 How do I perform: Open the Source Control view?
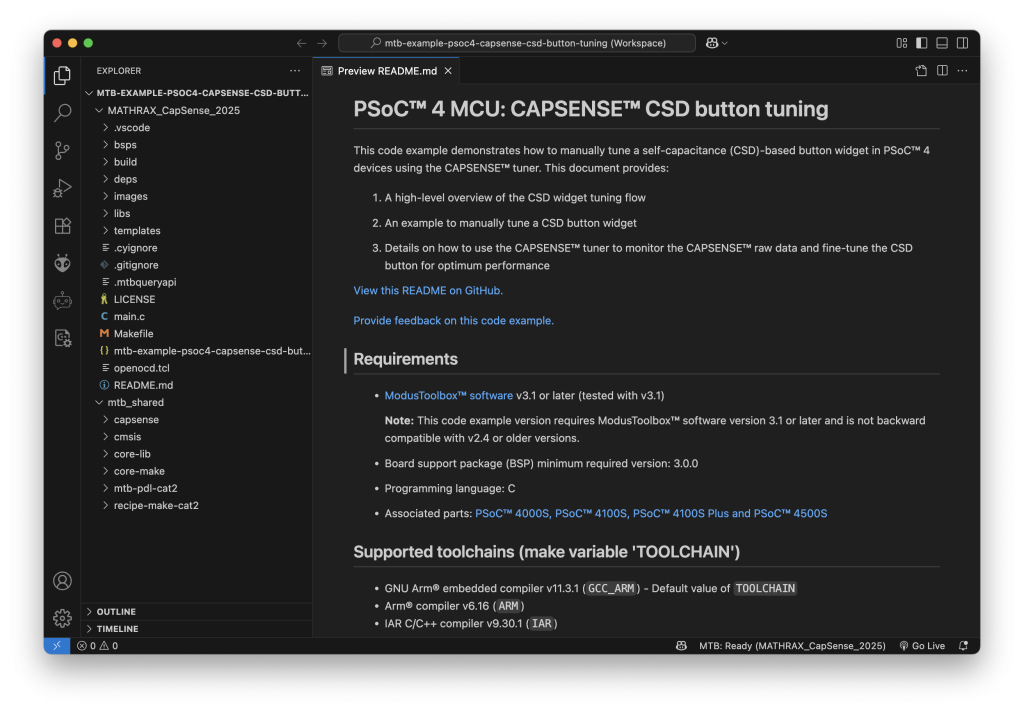click(62, 151)
